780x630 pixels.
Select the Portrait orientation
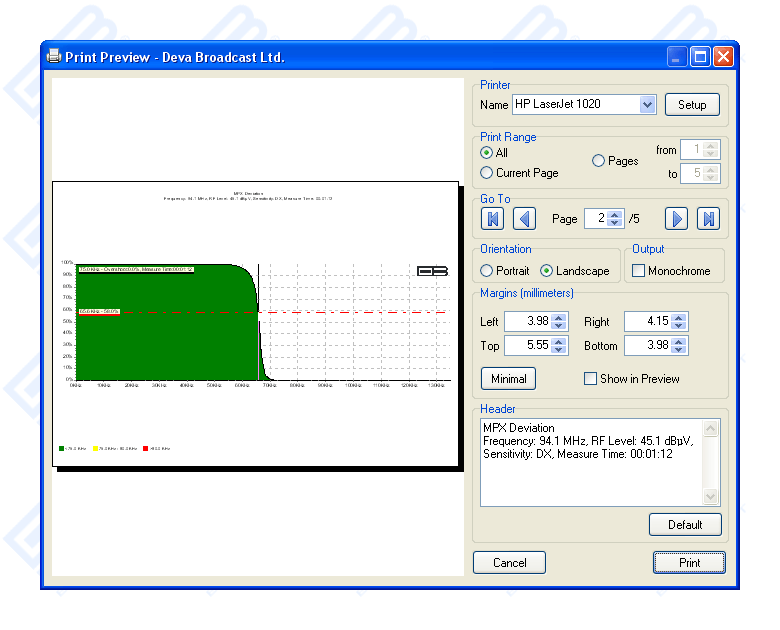point(487,271)
